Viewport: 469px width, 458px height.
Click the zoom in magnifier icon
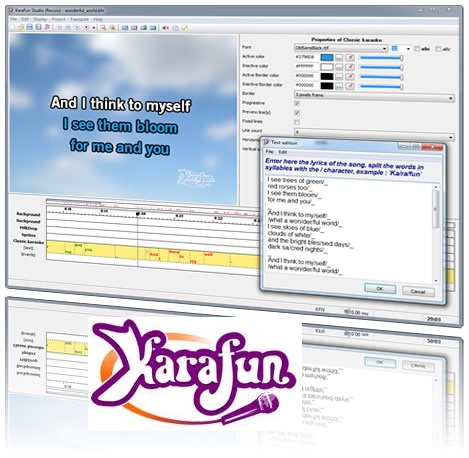click(x=103, y=28)
